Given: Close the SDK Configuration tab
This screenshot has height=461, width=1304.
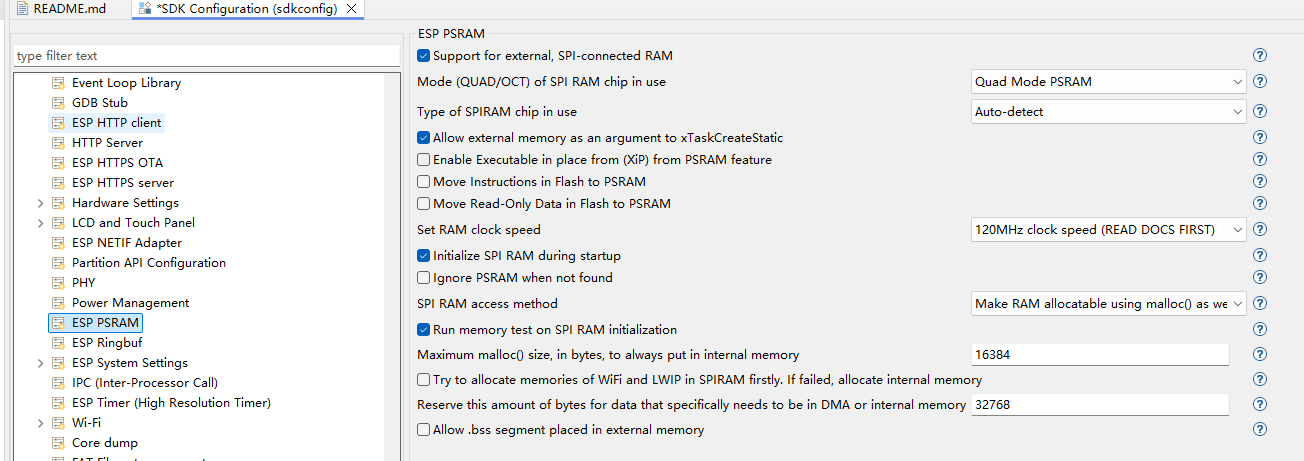Looking at the screenshot, I should pos(351,9).
